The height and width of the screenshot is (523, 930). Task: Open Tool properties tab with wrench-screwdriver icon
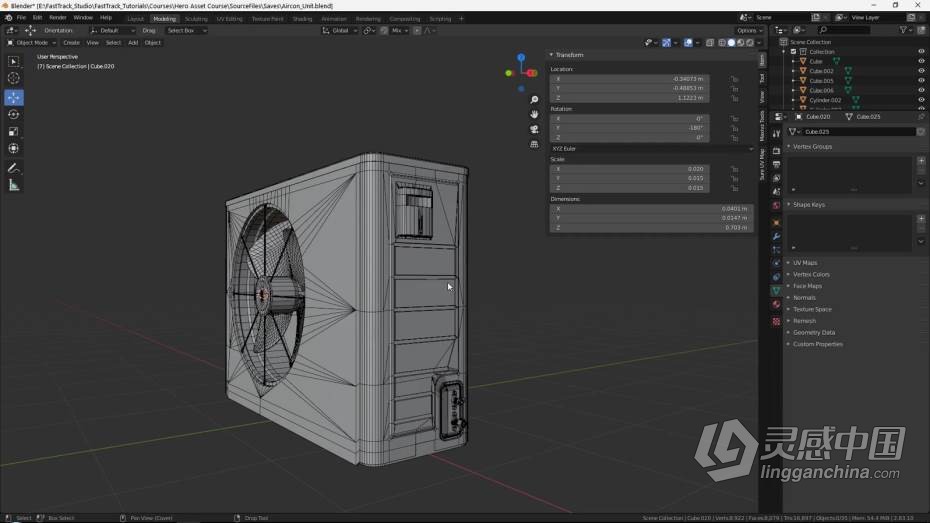point(776,135)
